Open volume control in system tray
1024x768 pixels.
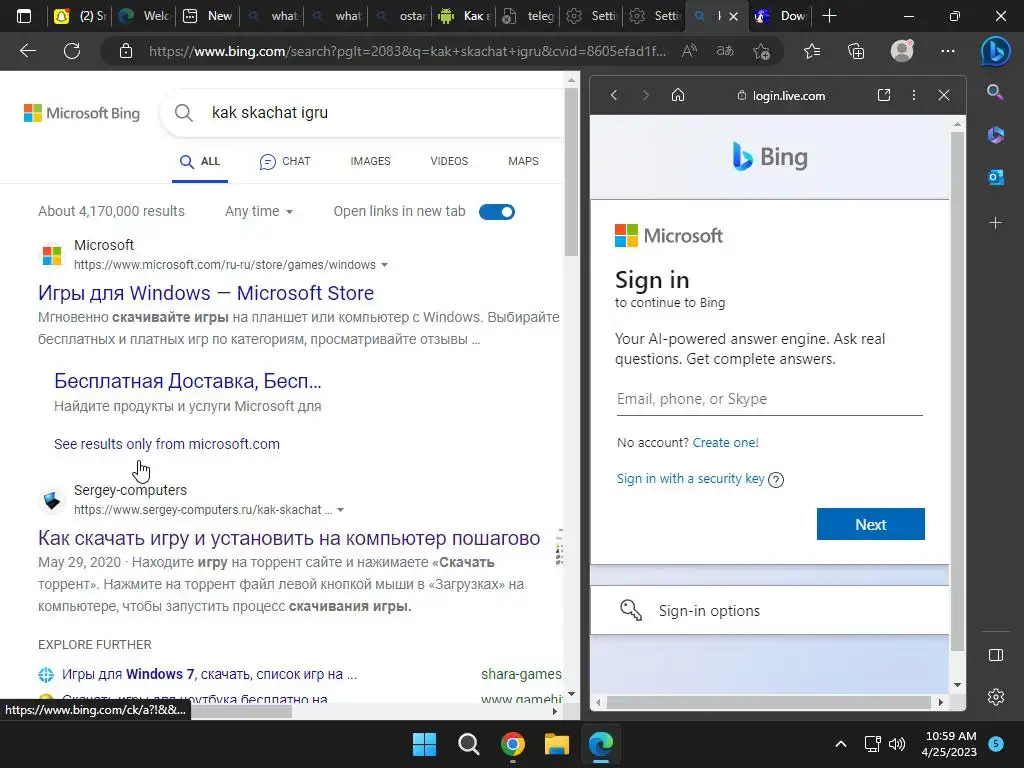click(x=897, y=744)
